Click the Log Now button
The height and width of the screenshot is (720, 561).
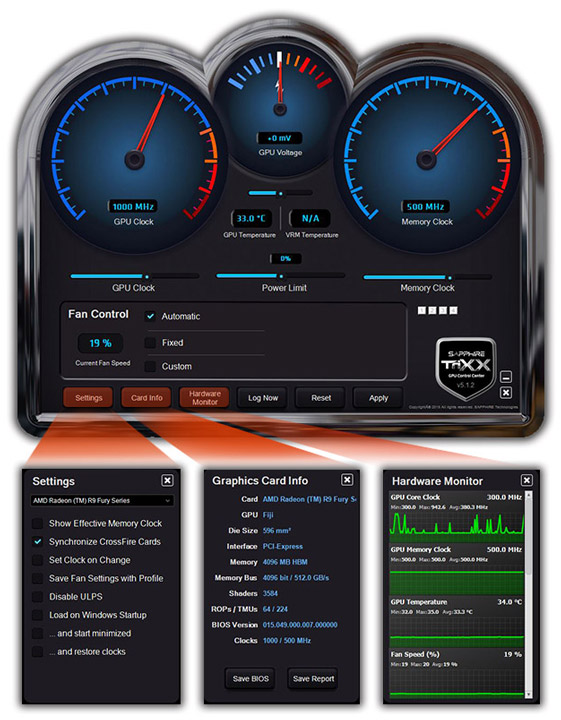[263, 398]
